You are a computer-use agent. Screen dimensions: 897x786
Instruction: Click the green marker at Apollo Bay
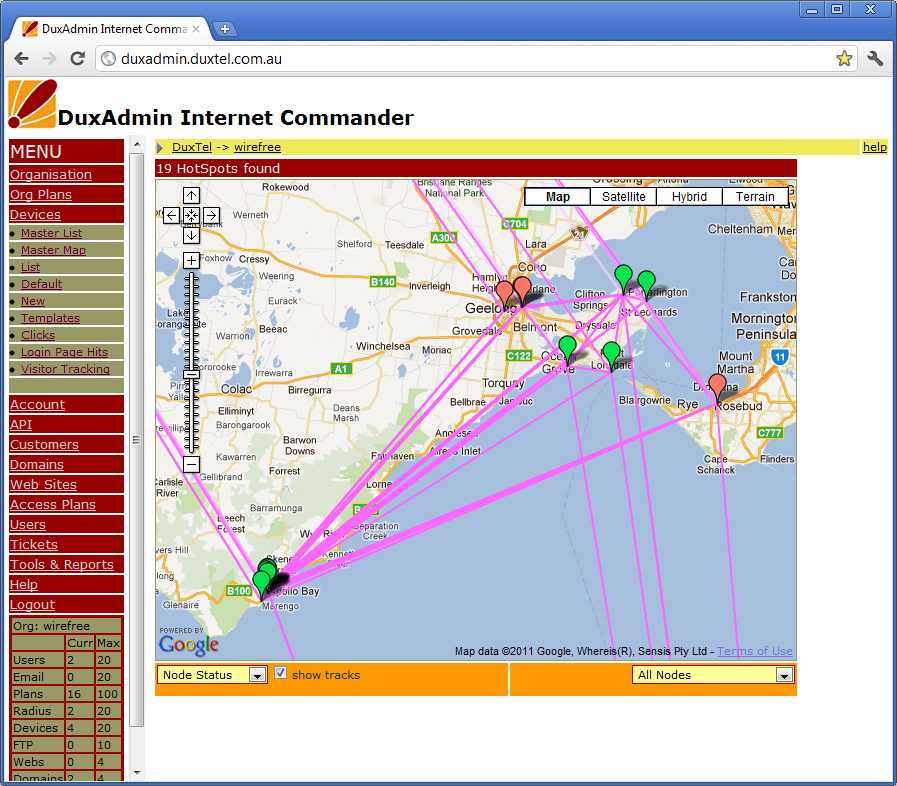pos(261,583)
